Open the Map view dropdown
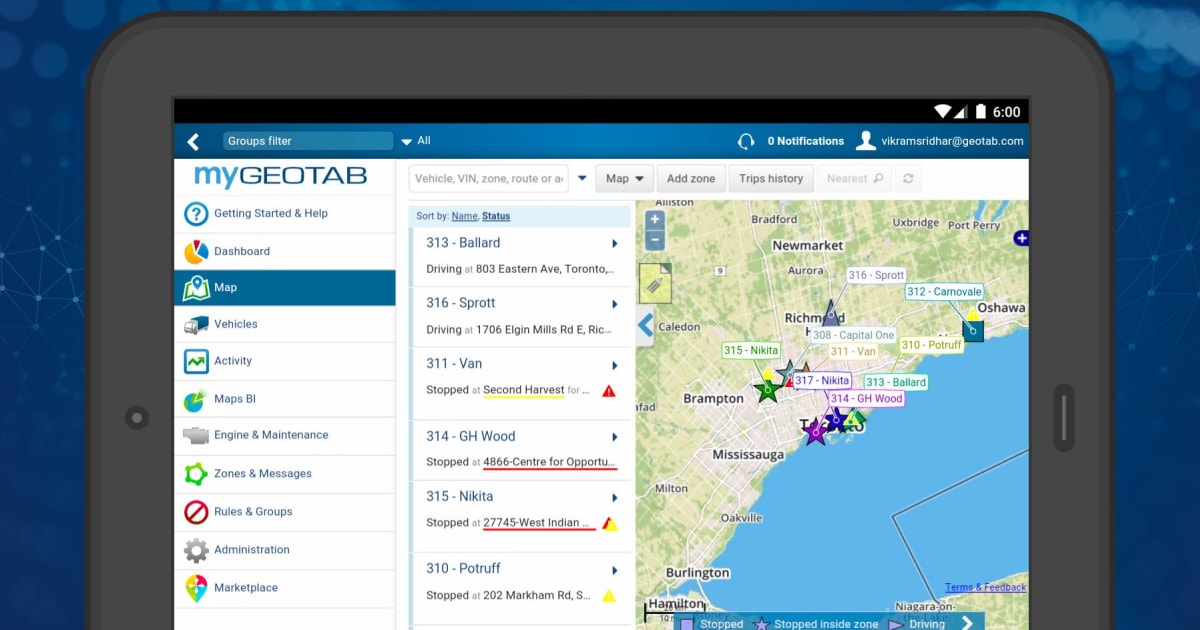Screen dimensions: 1200x630 pyautogui.click(x=624, y=178)
